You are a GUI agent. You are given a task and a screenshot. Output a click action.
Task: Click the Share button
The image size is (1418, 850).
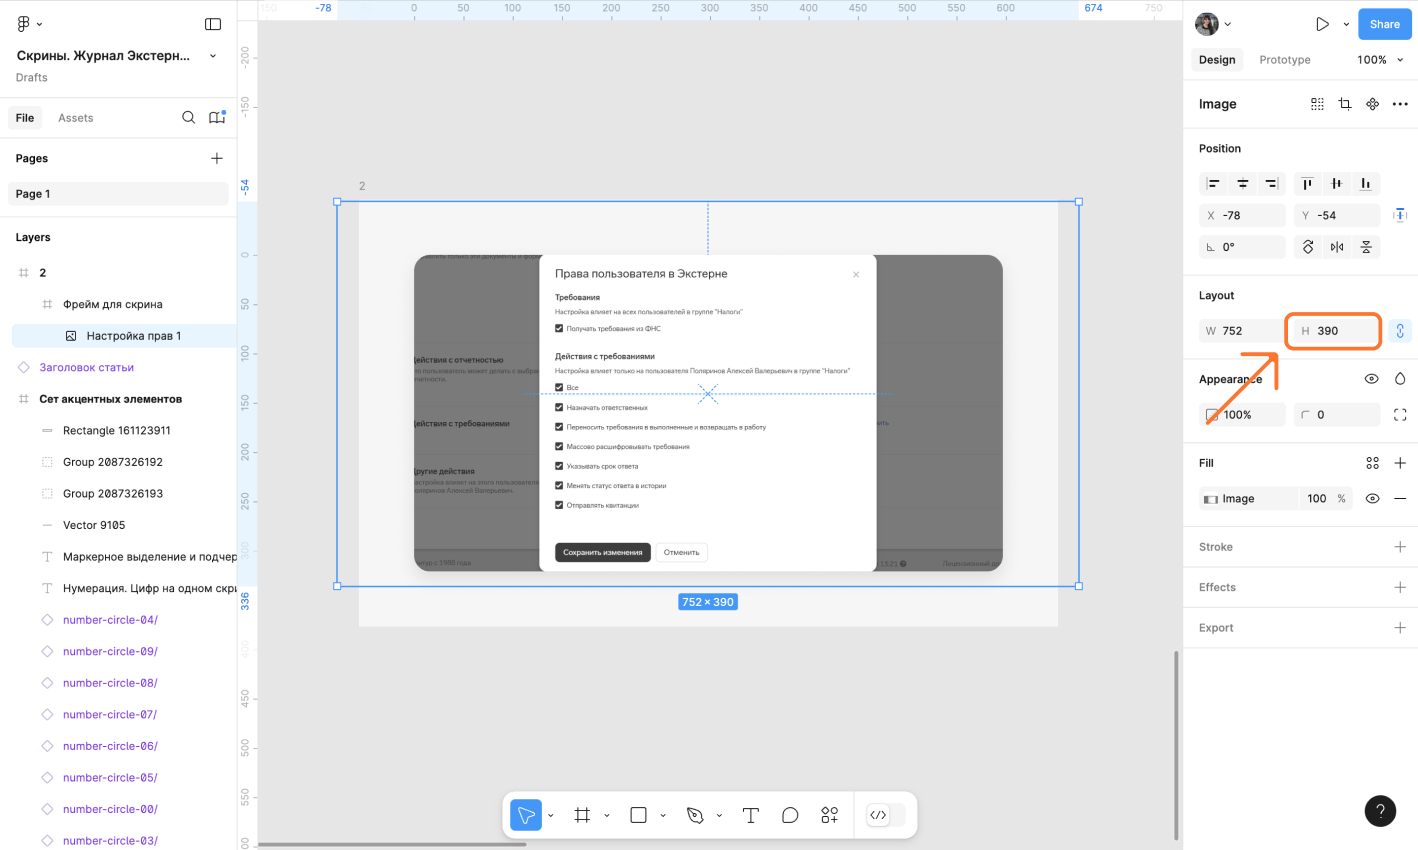pos(1385,24)
